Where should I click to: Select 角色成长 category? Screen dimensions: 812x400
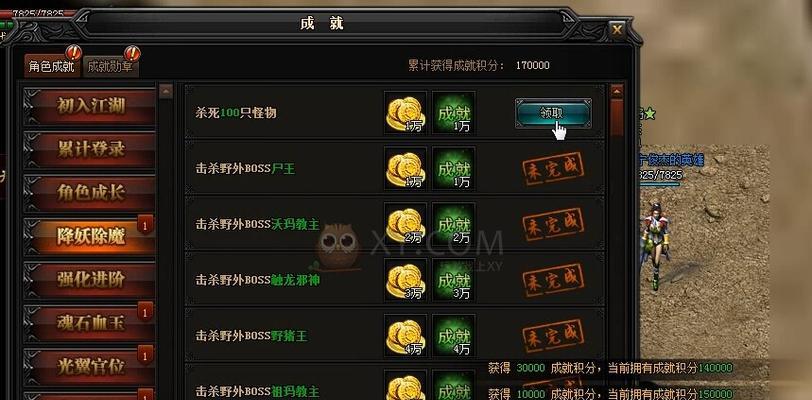click(x=90, y=193)
